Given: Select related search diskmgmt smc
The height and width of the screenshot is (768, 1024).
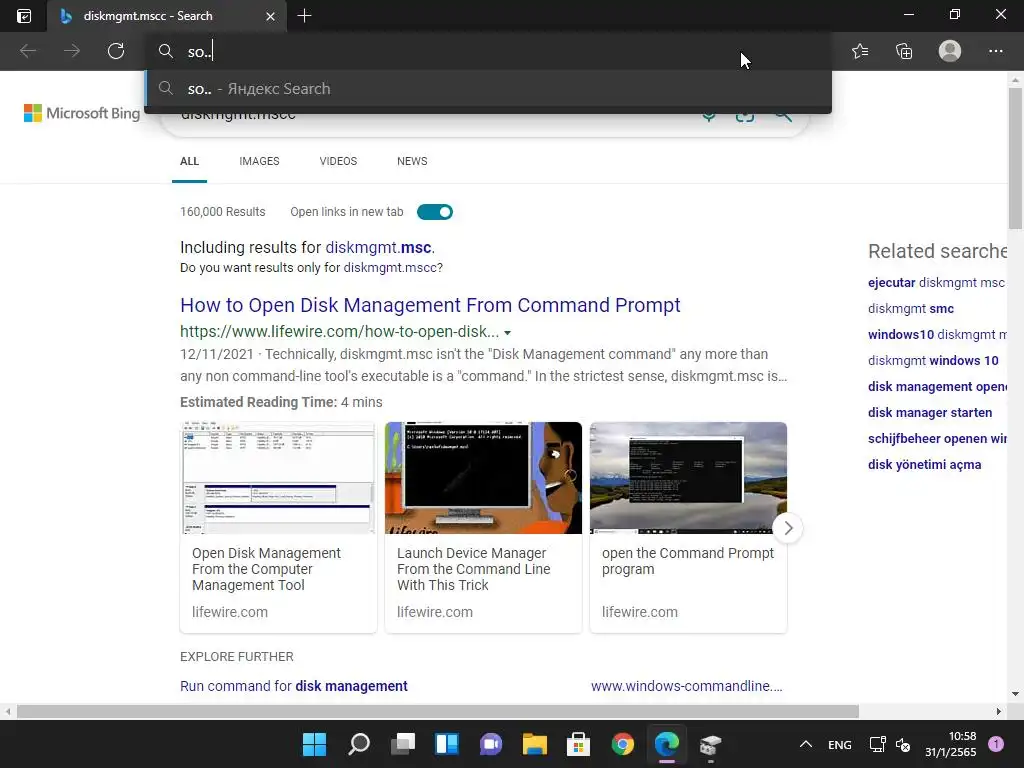Looking at the screenshot, I should click(911, 308).
